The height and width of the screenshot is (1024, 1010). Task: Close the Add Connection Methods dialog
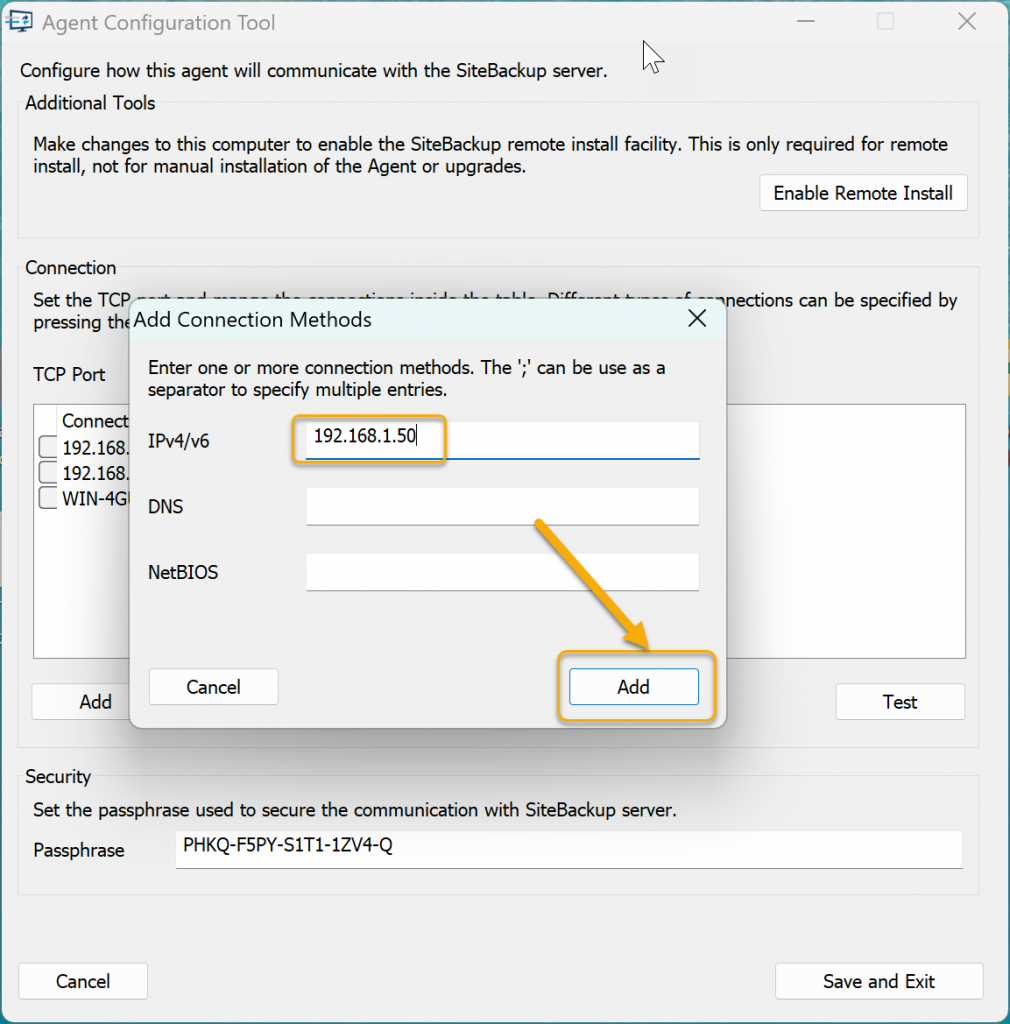697,319
